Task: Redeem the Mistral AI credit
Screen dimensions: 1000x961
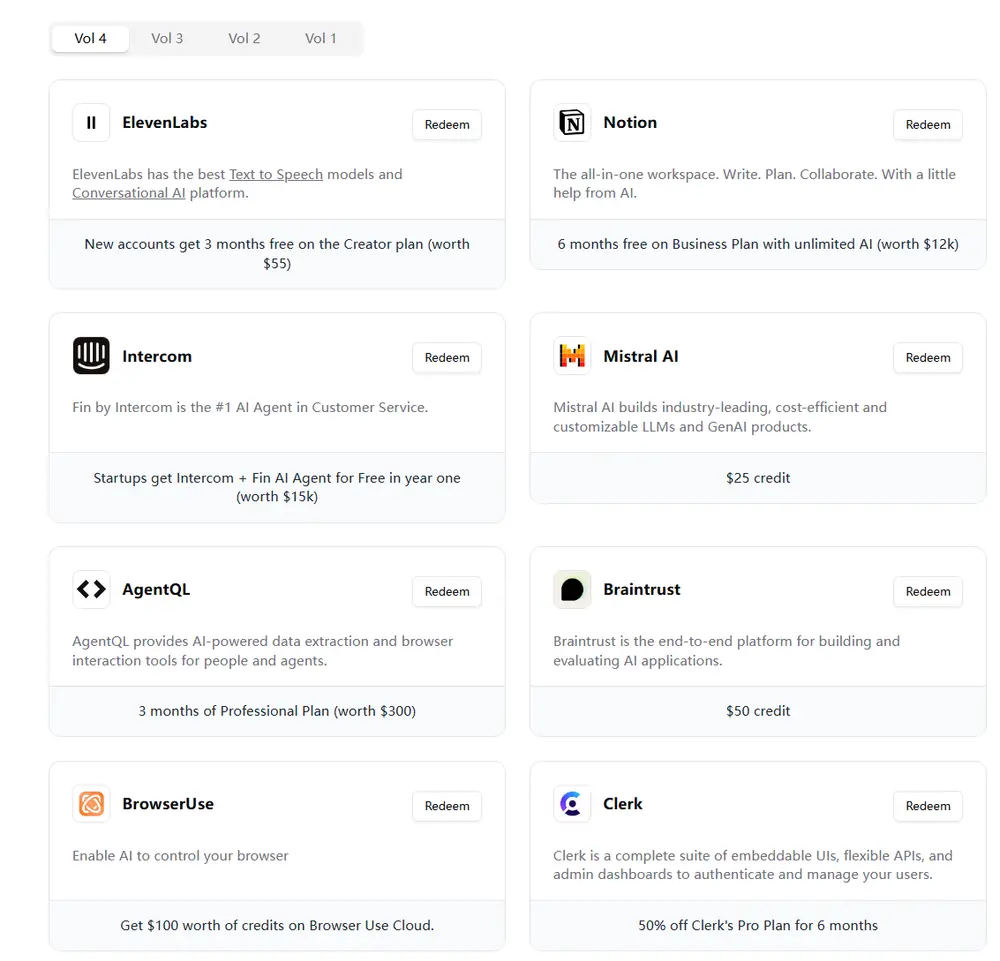Action: [x=928, y=358]
